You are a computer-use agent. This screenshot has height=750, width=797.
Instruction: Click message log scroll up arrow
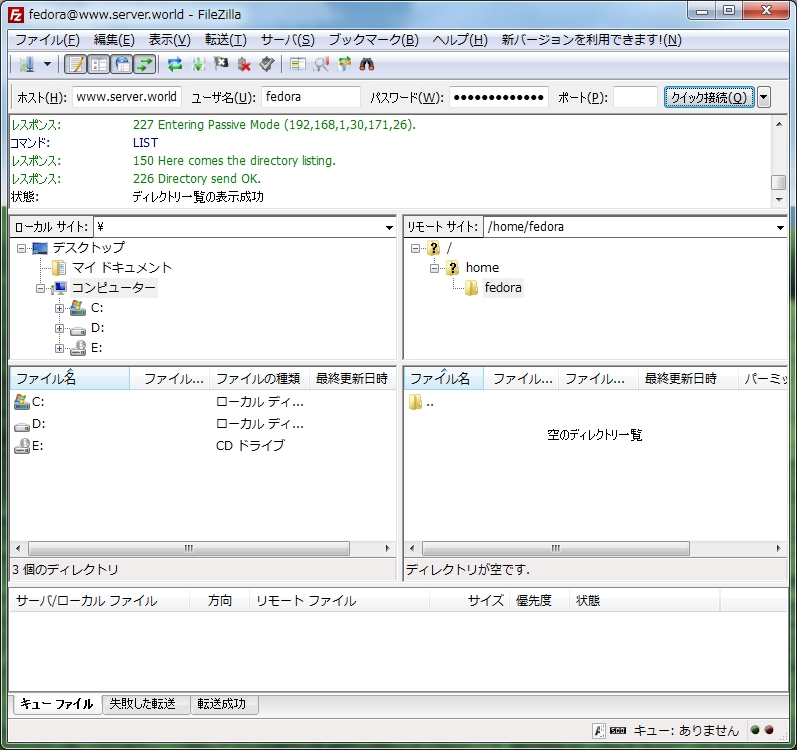[x=779, y=124]
